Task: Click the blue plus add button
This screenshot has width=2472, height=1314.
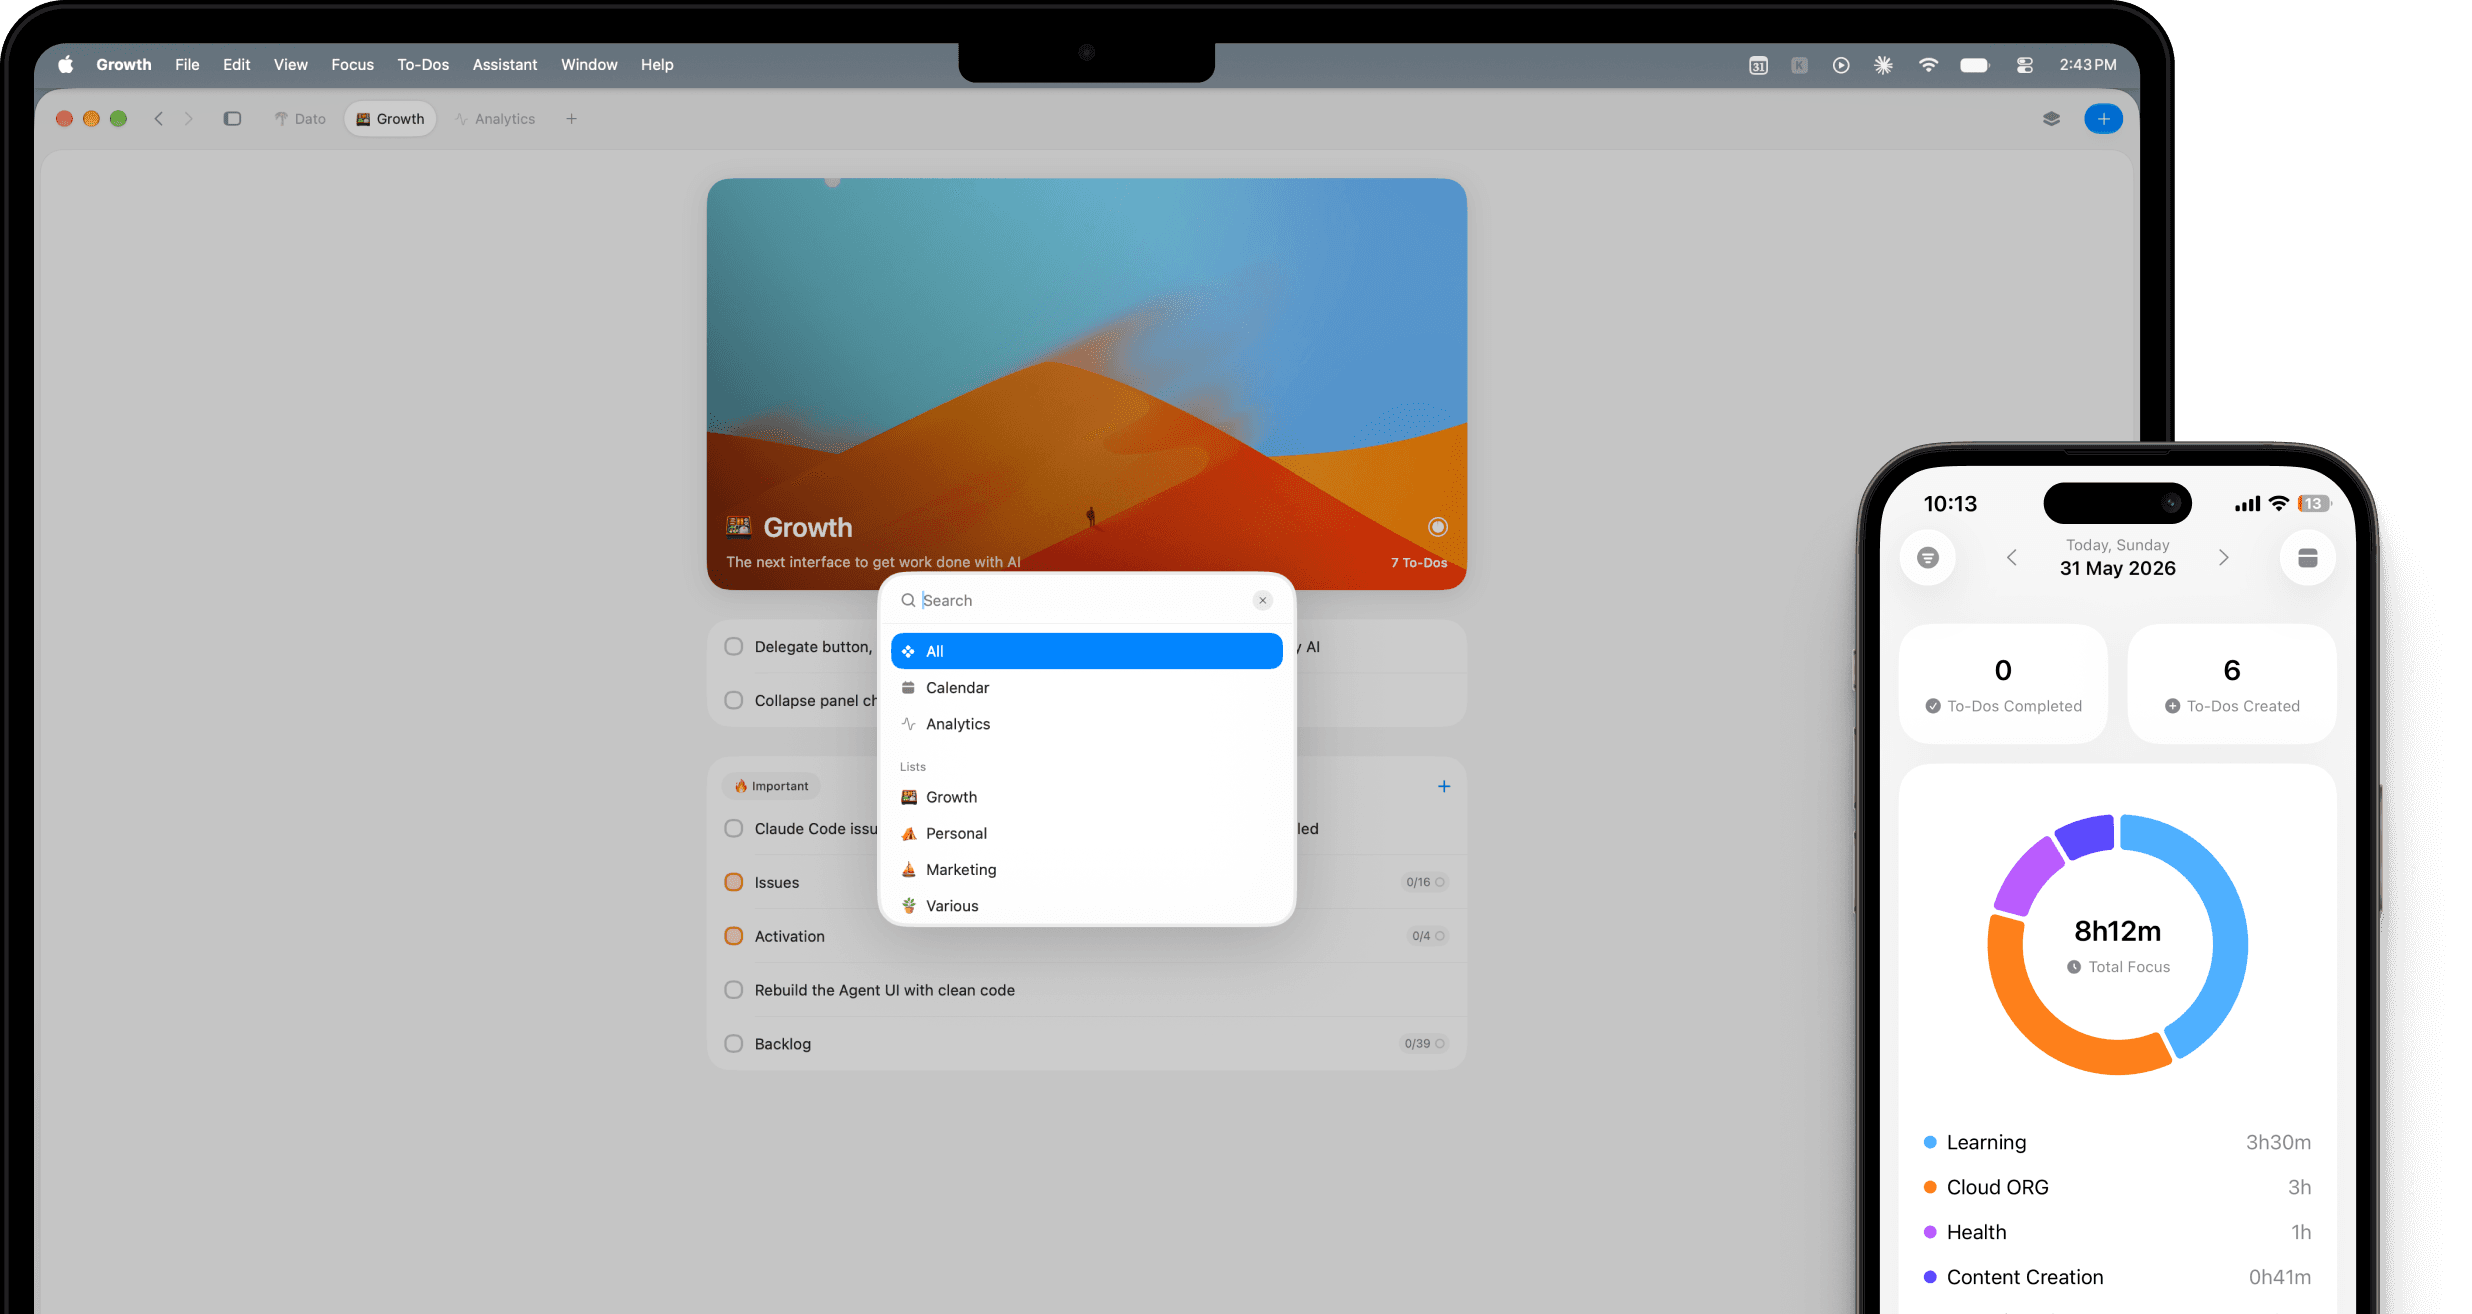Action: (x=2103, y=118)
